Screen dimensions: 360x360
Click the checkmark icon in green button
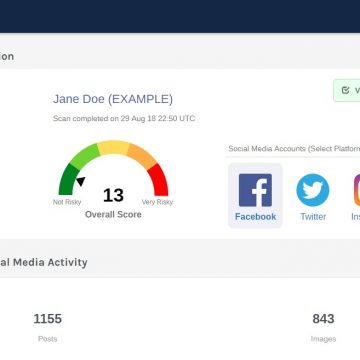[345, 90]
